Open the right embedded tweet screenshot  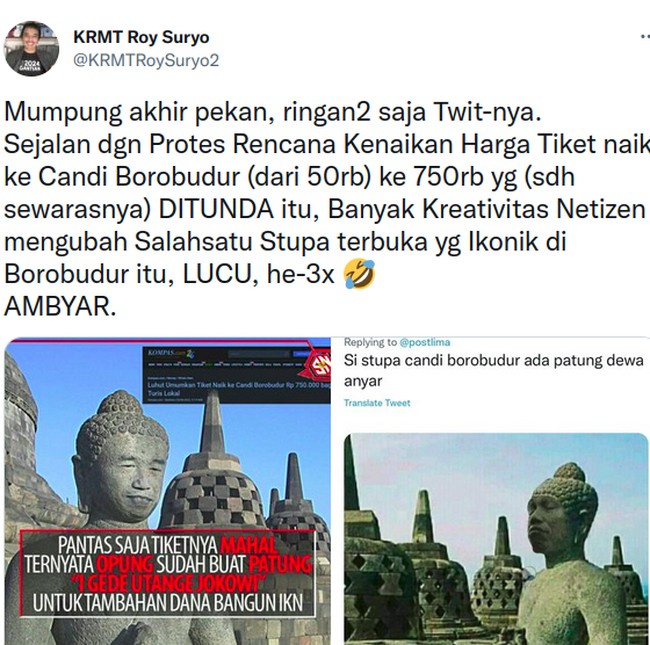[491, 491]
